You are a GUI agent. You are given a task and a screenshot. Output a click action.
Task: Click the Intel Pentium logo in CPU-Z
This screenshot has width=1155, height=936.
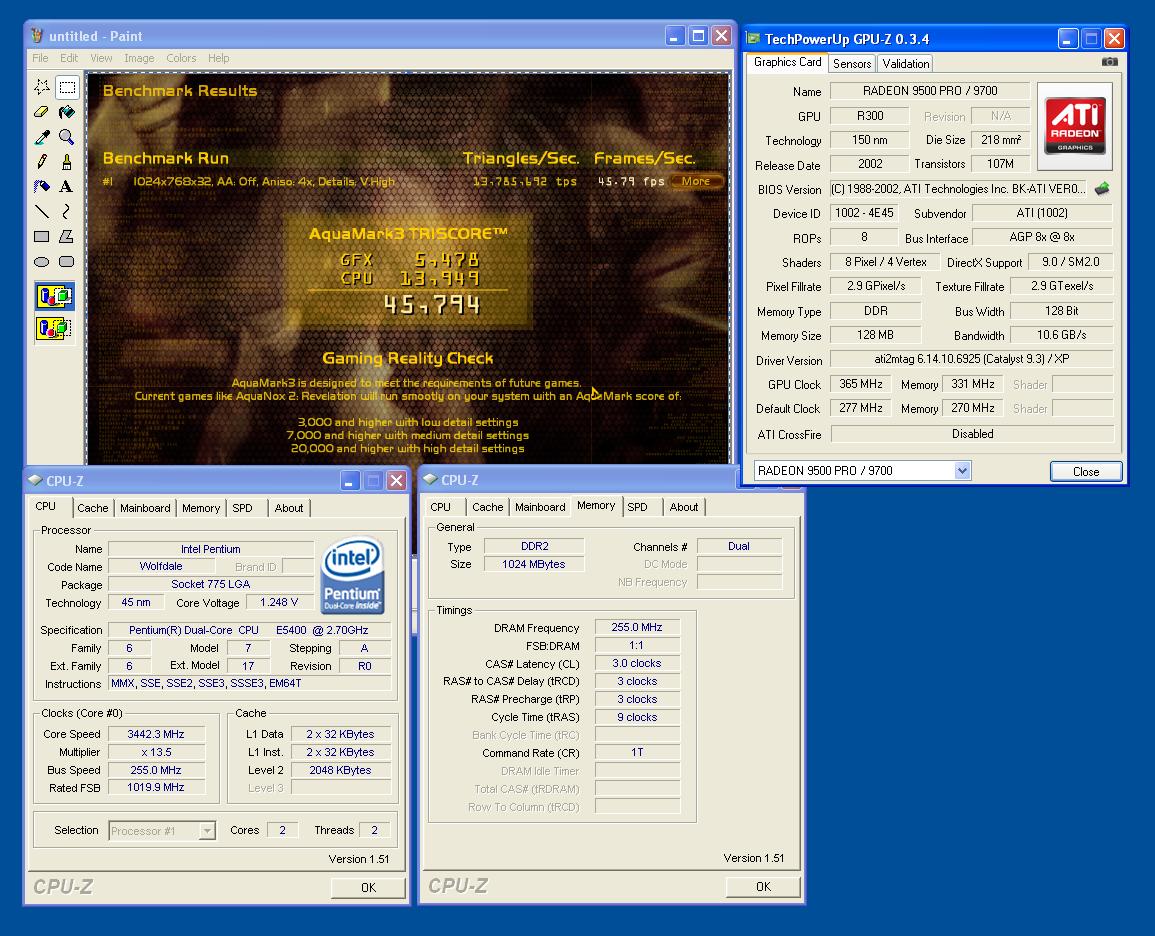point(353,575)
